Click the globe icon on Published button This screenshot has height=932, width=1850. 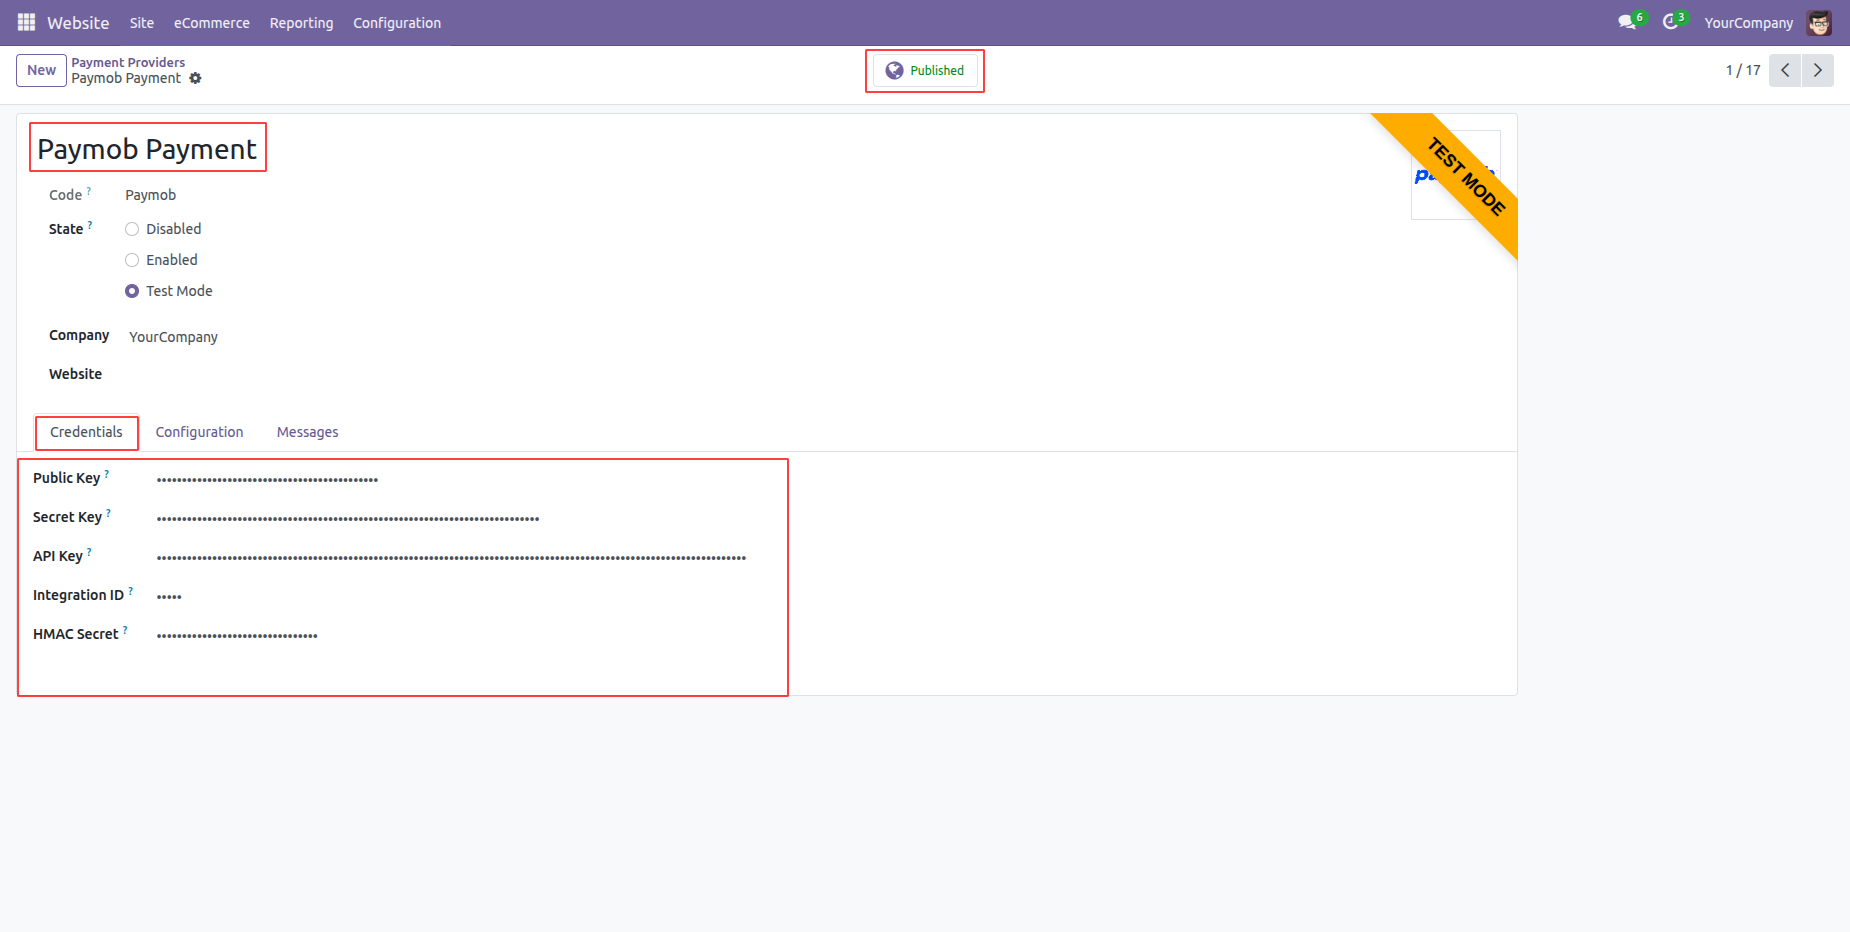click(x=894, y=70)
